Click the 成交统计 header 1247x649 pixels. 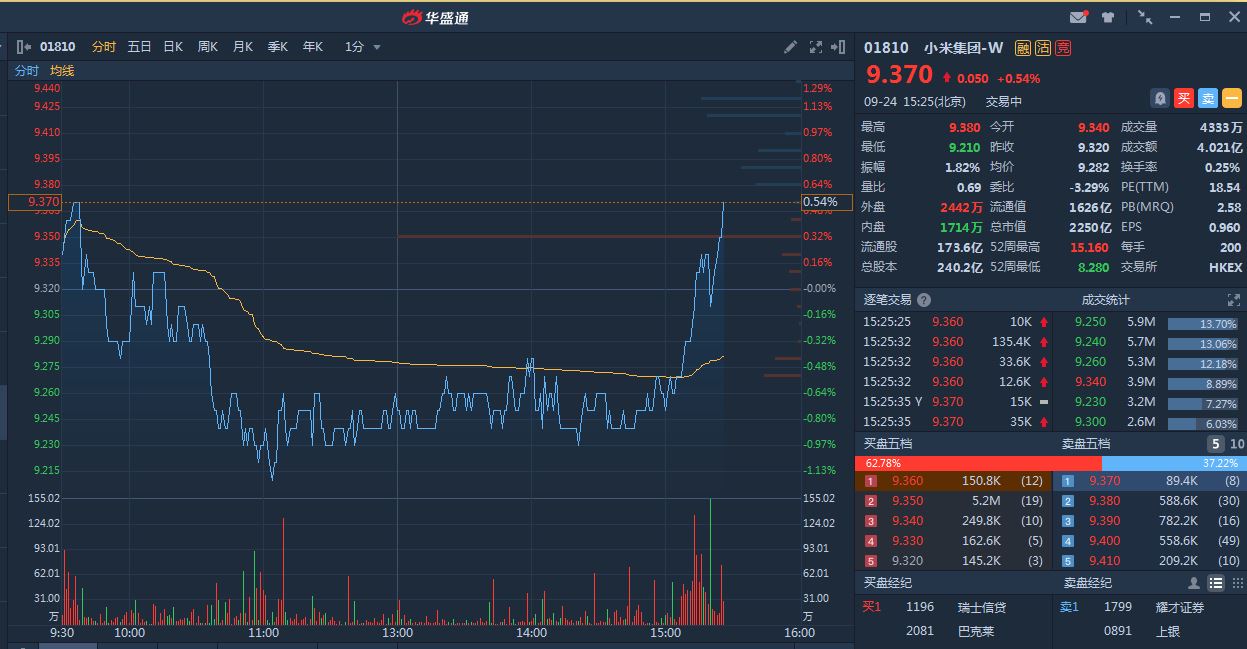pos(1106,300)
